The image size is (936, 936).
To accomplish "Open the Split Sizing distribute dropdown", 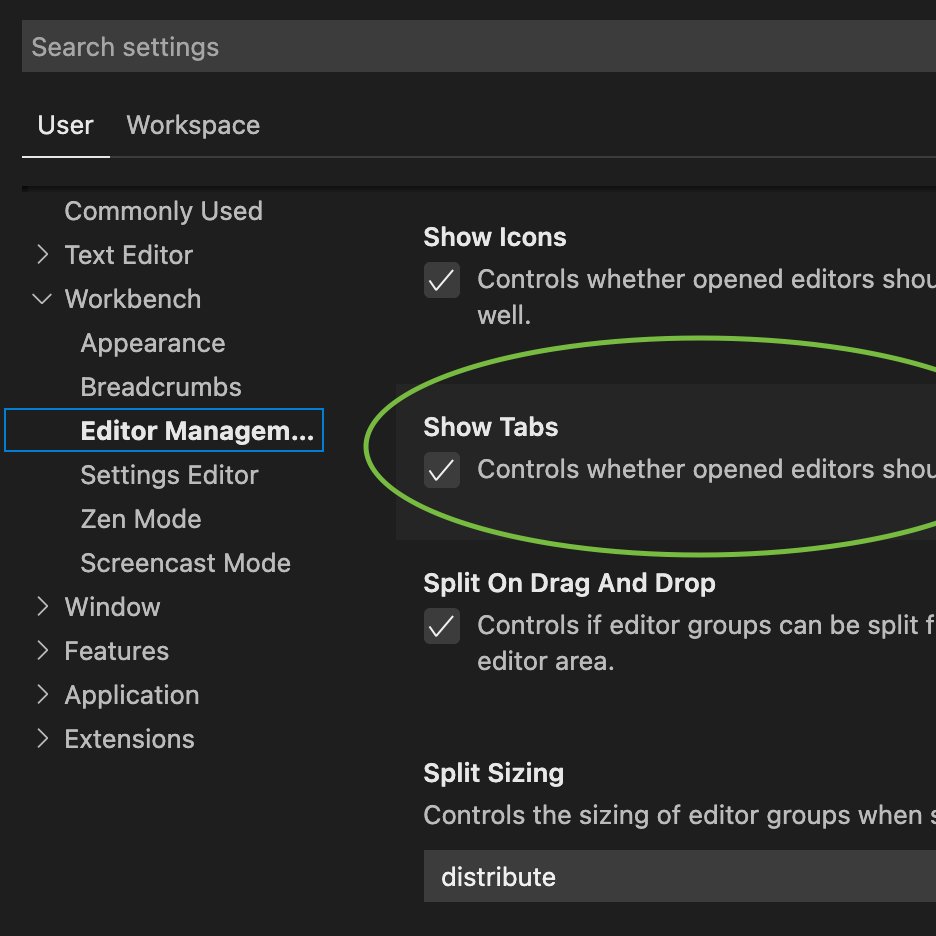I will click(679, 876).
